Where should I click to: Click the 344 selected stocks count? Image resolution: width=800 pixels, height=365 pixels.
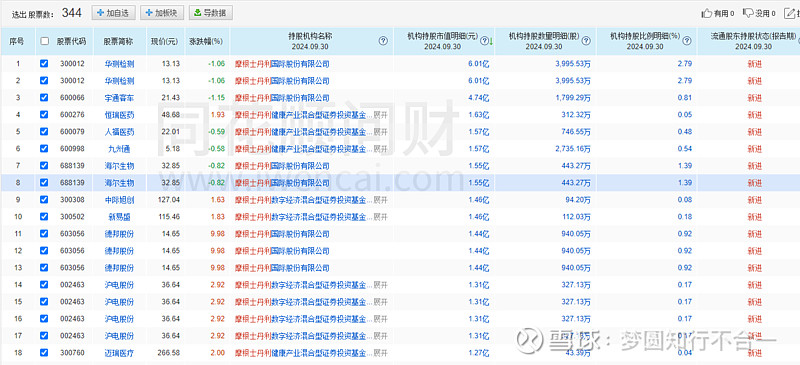(x=71, y=13)
